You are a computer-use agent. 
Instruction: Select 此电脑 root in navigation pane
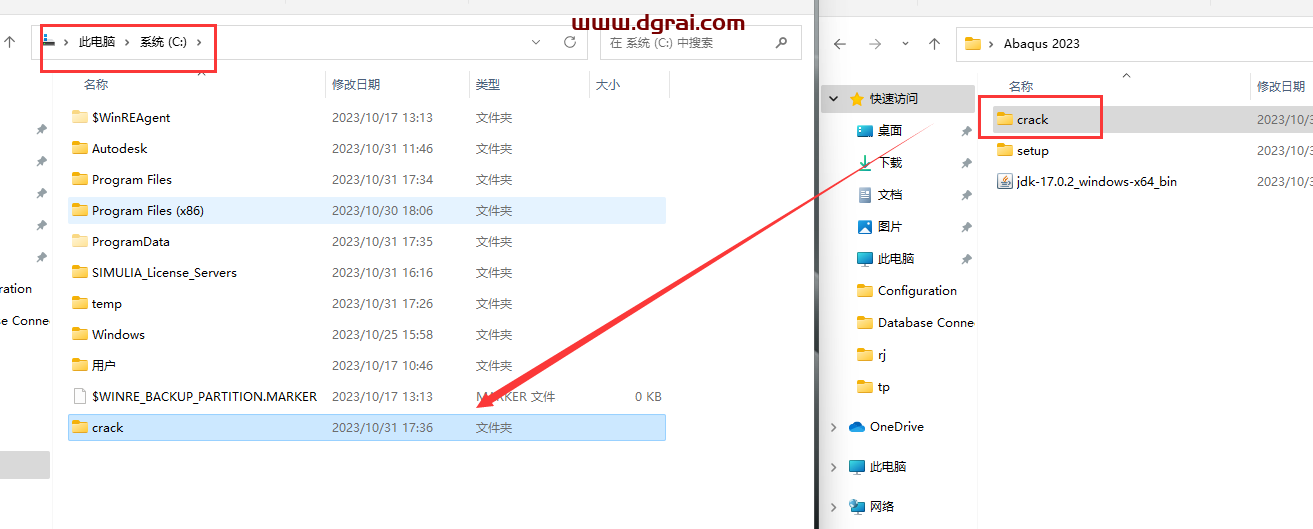(x=888, y=467)
